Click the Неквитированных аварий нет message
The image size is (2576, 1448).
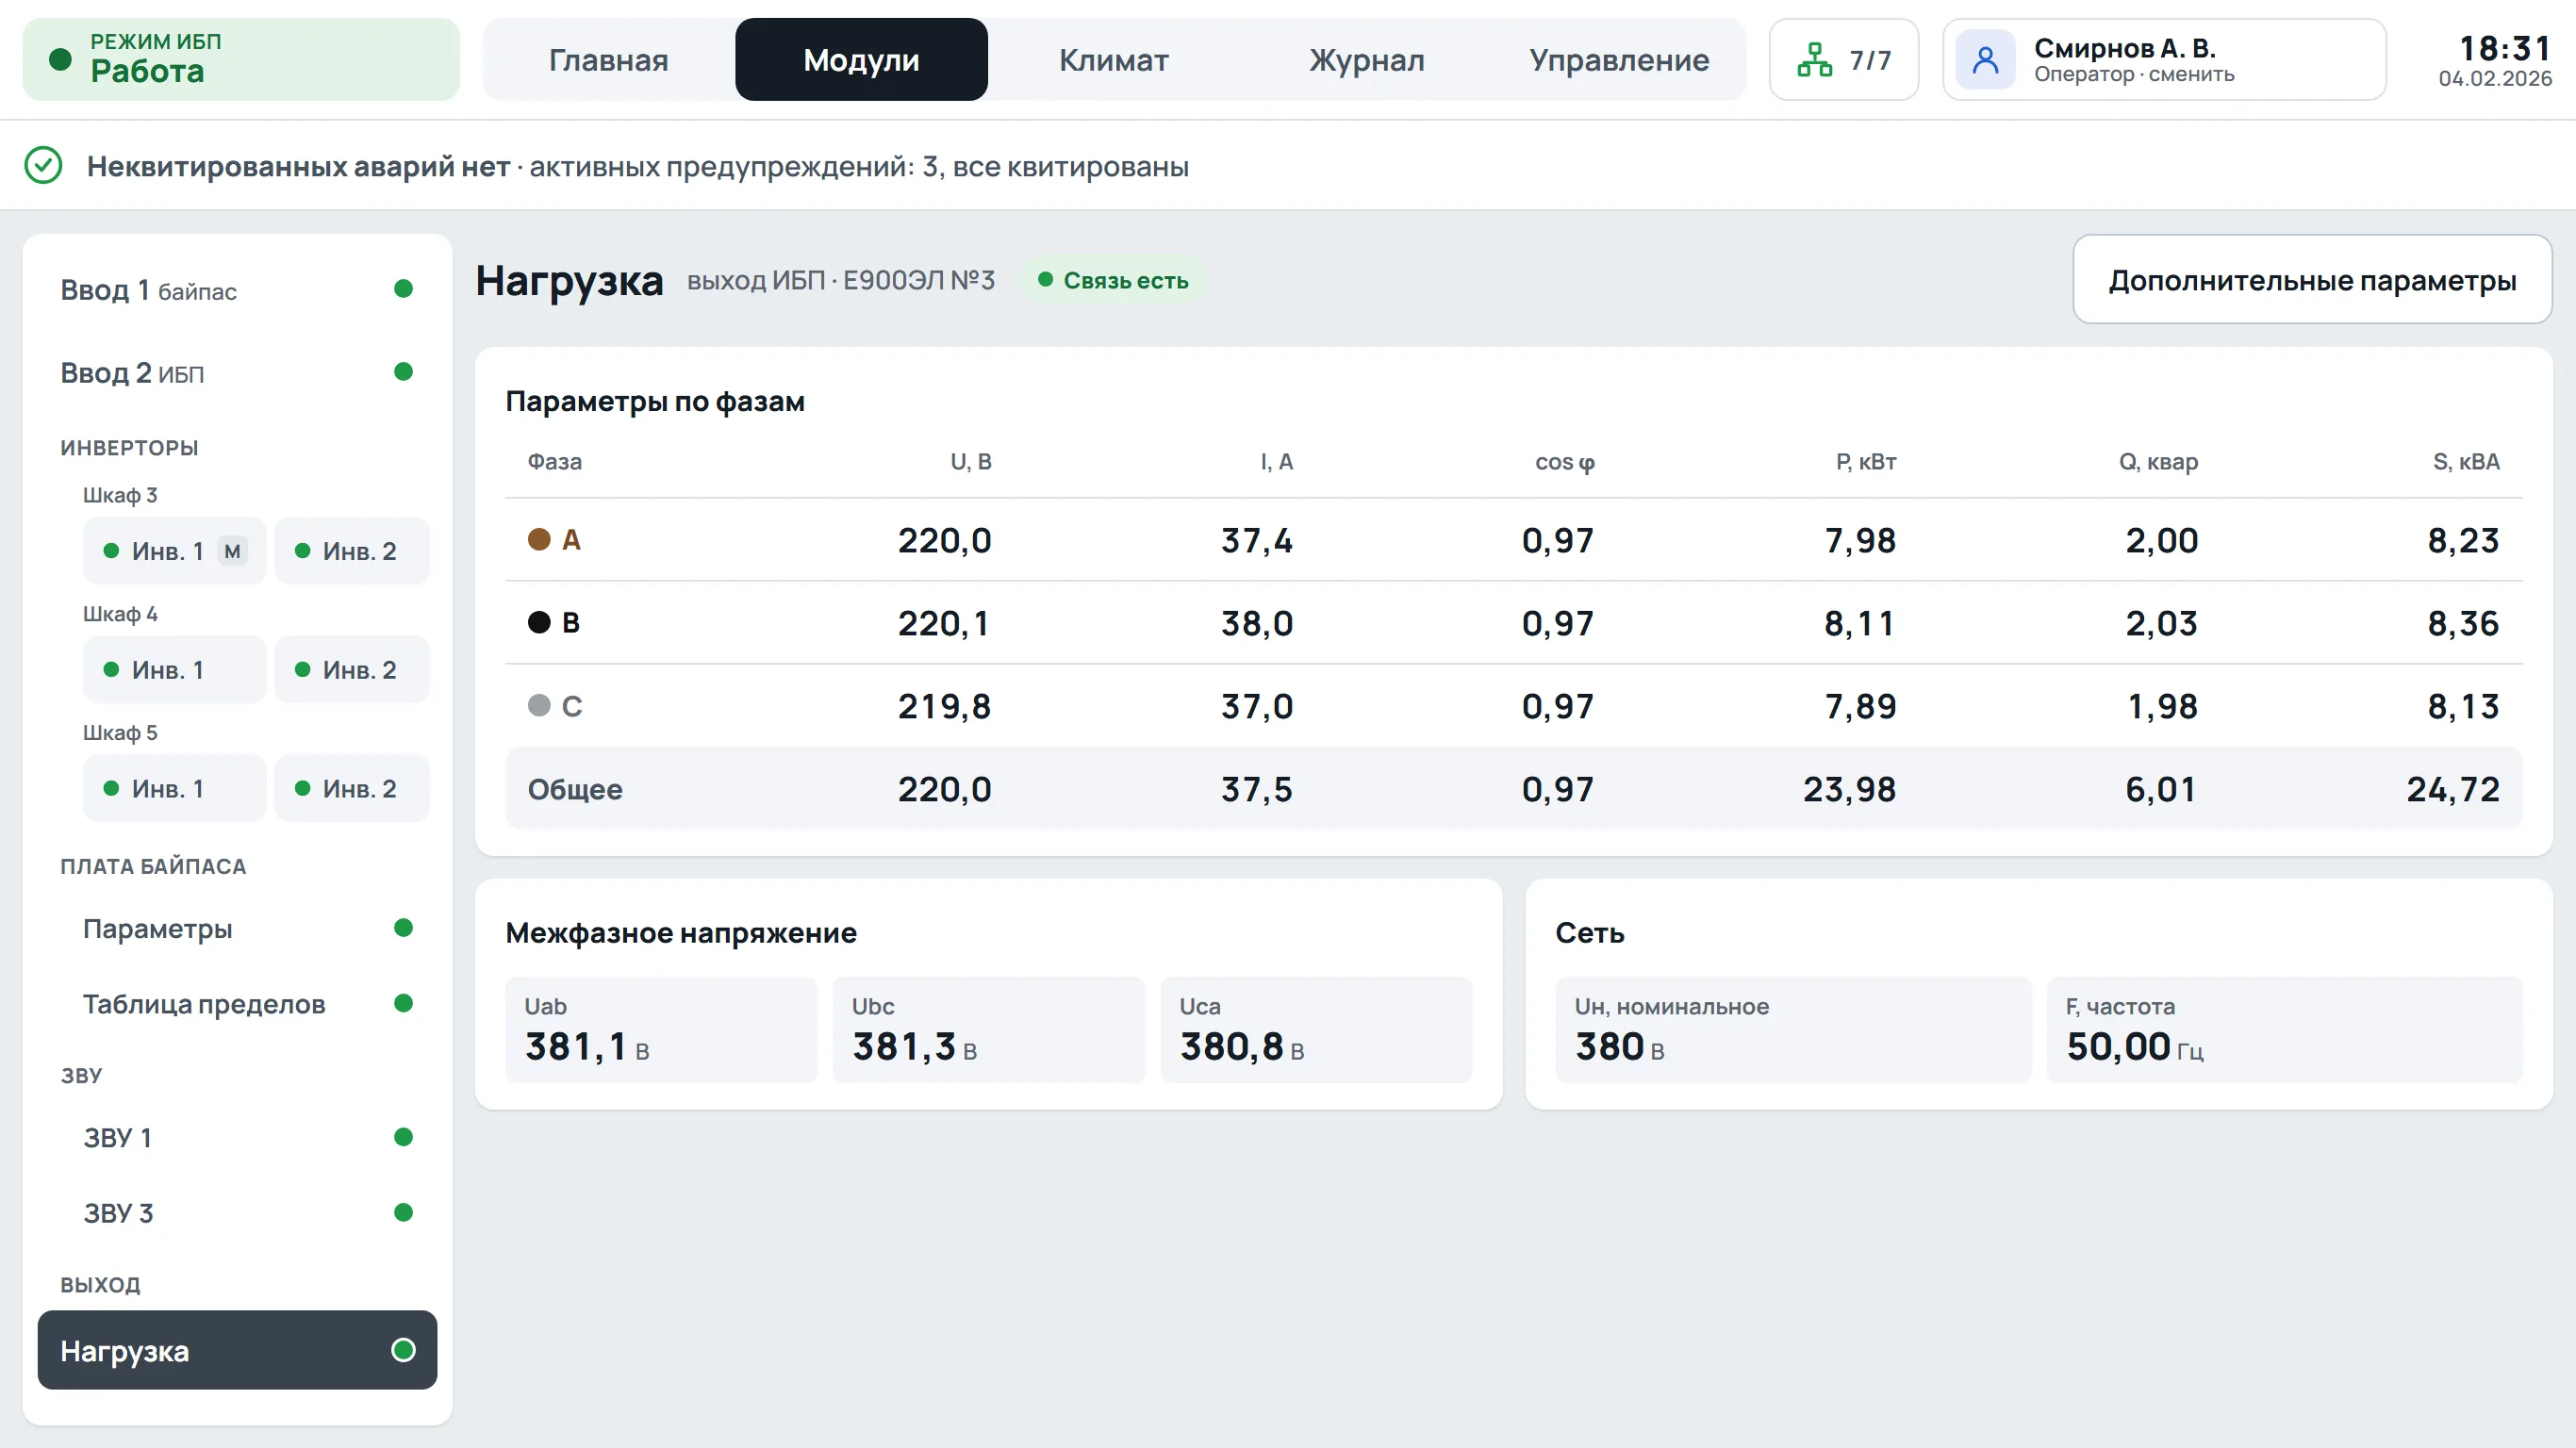pos(298,166)
